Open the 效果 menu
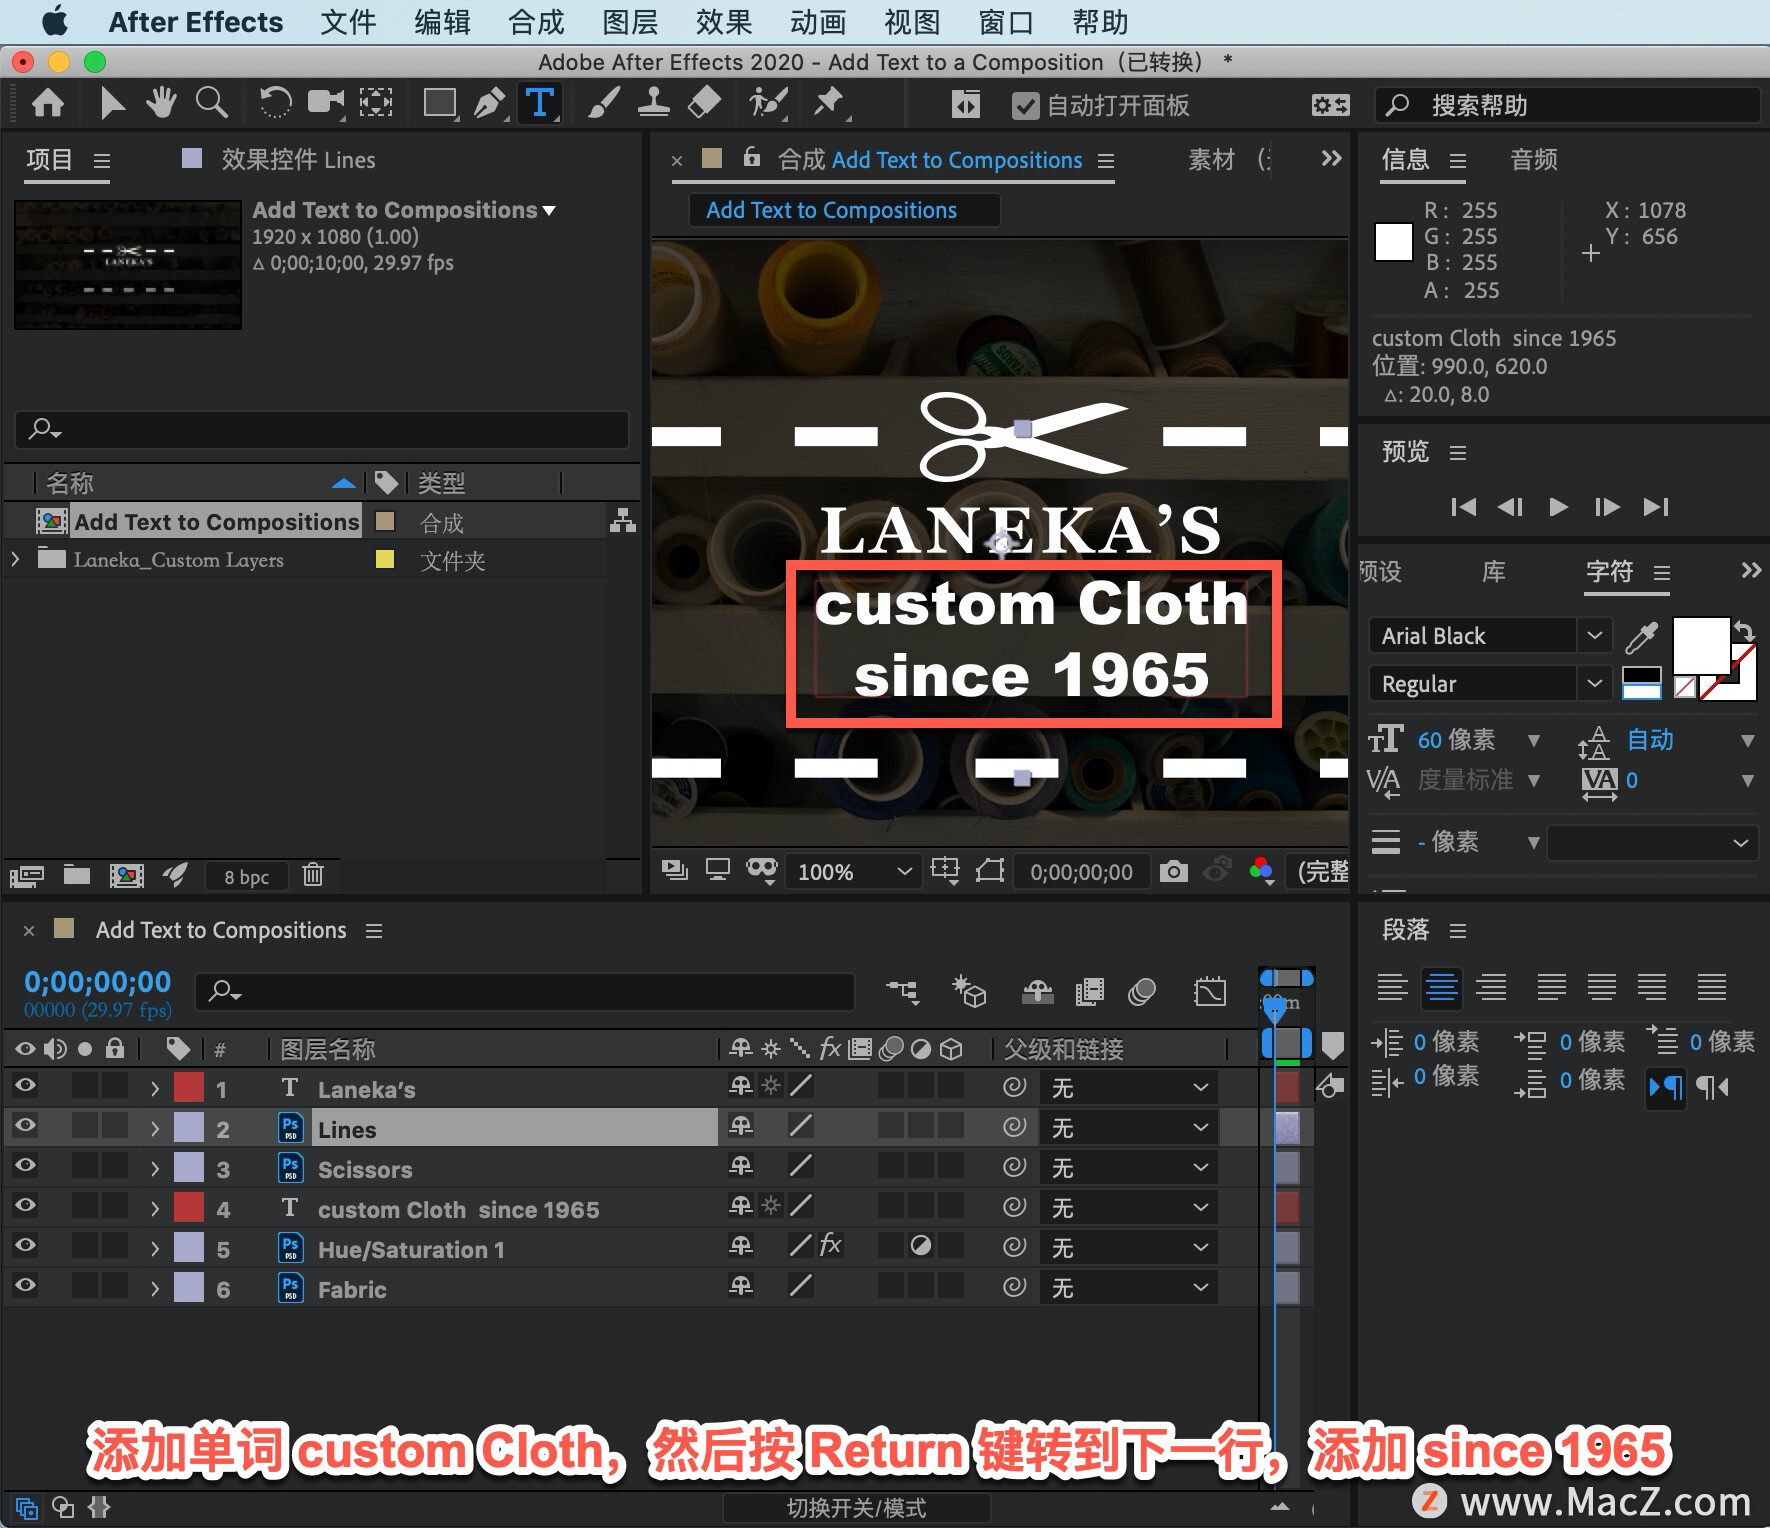 click(724, 22)
